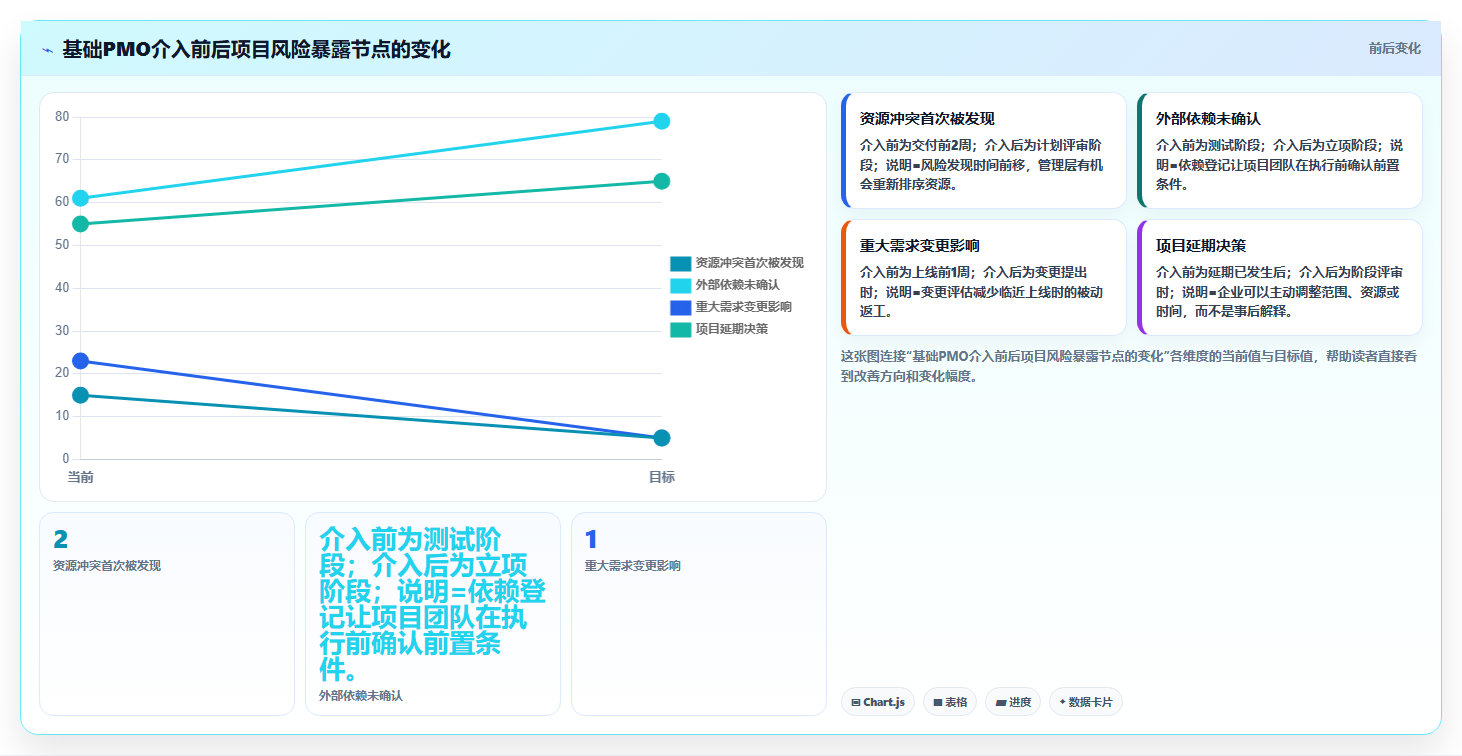Click the lightning icon beside the title

47,50
